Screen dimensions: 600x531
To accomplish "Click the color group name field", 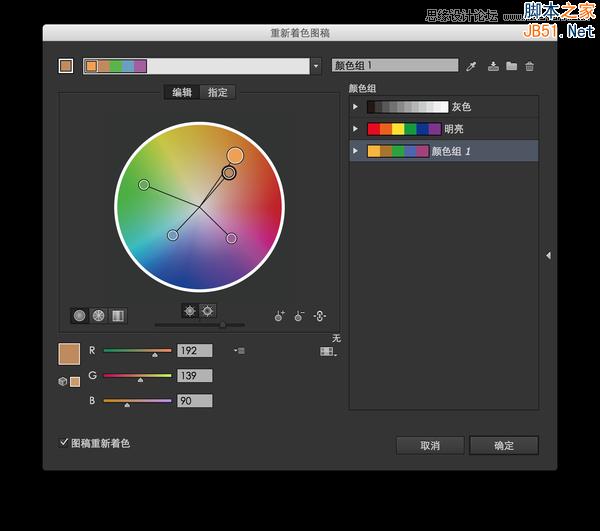I will 395,65.
